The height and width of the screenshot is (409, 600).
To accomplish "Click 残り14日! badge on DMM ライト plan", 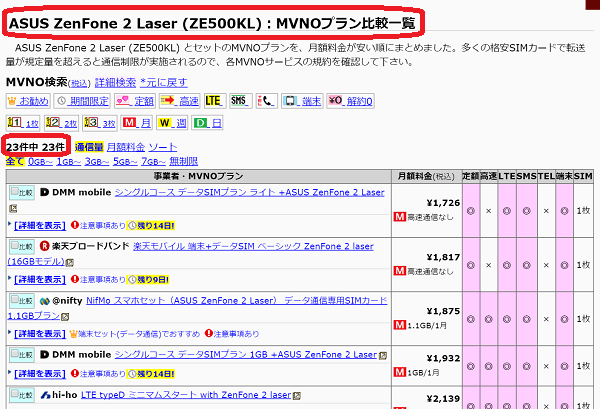I will [151, 226].
